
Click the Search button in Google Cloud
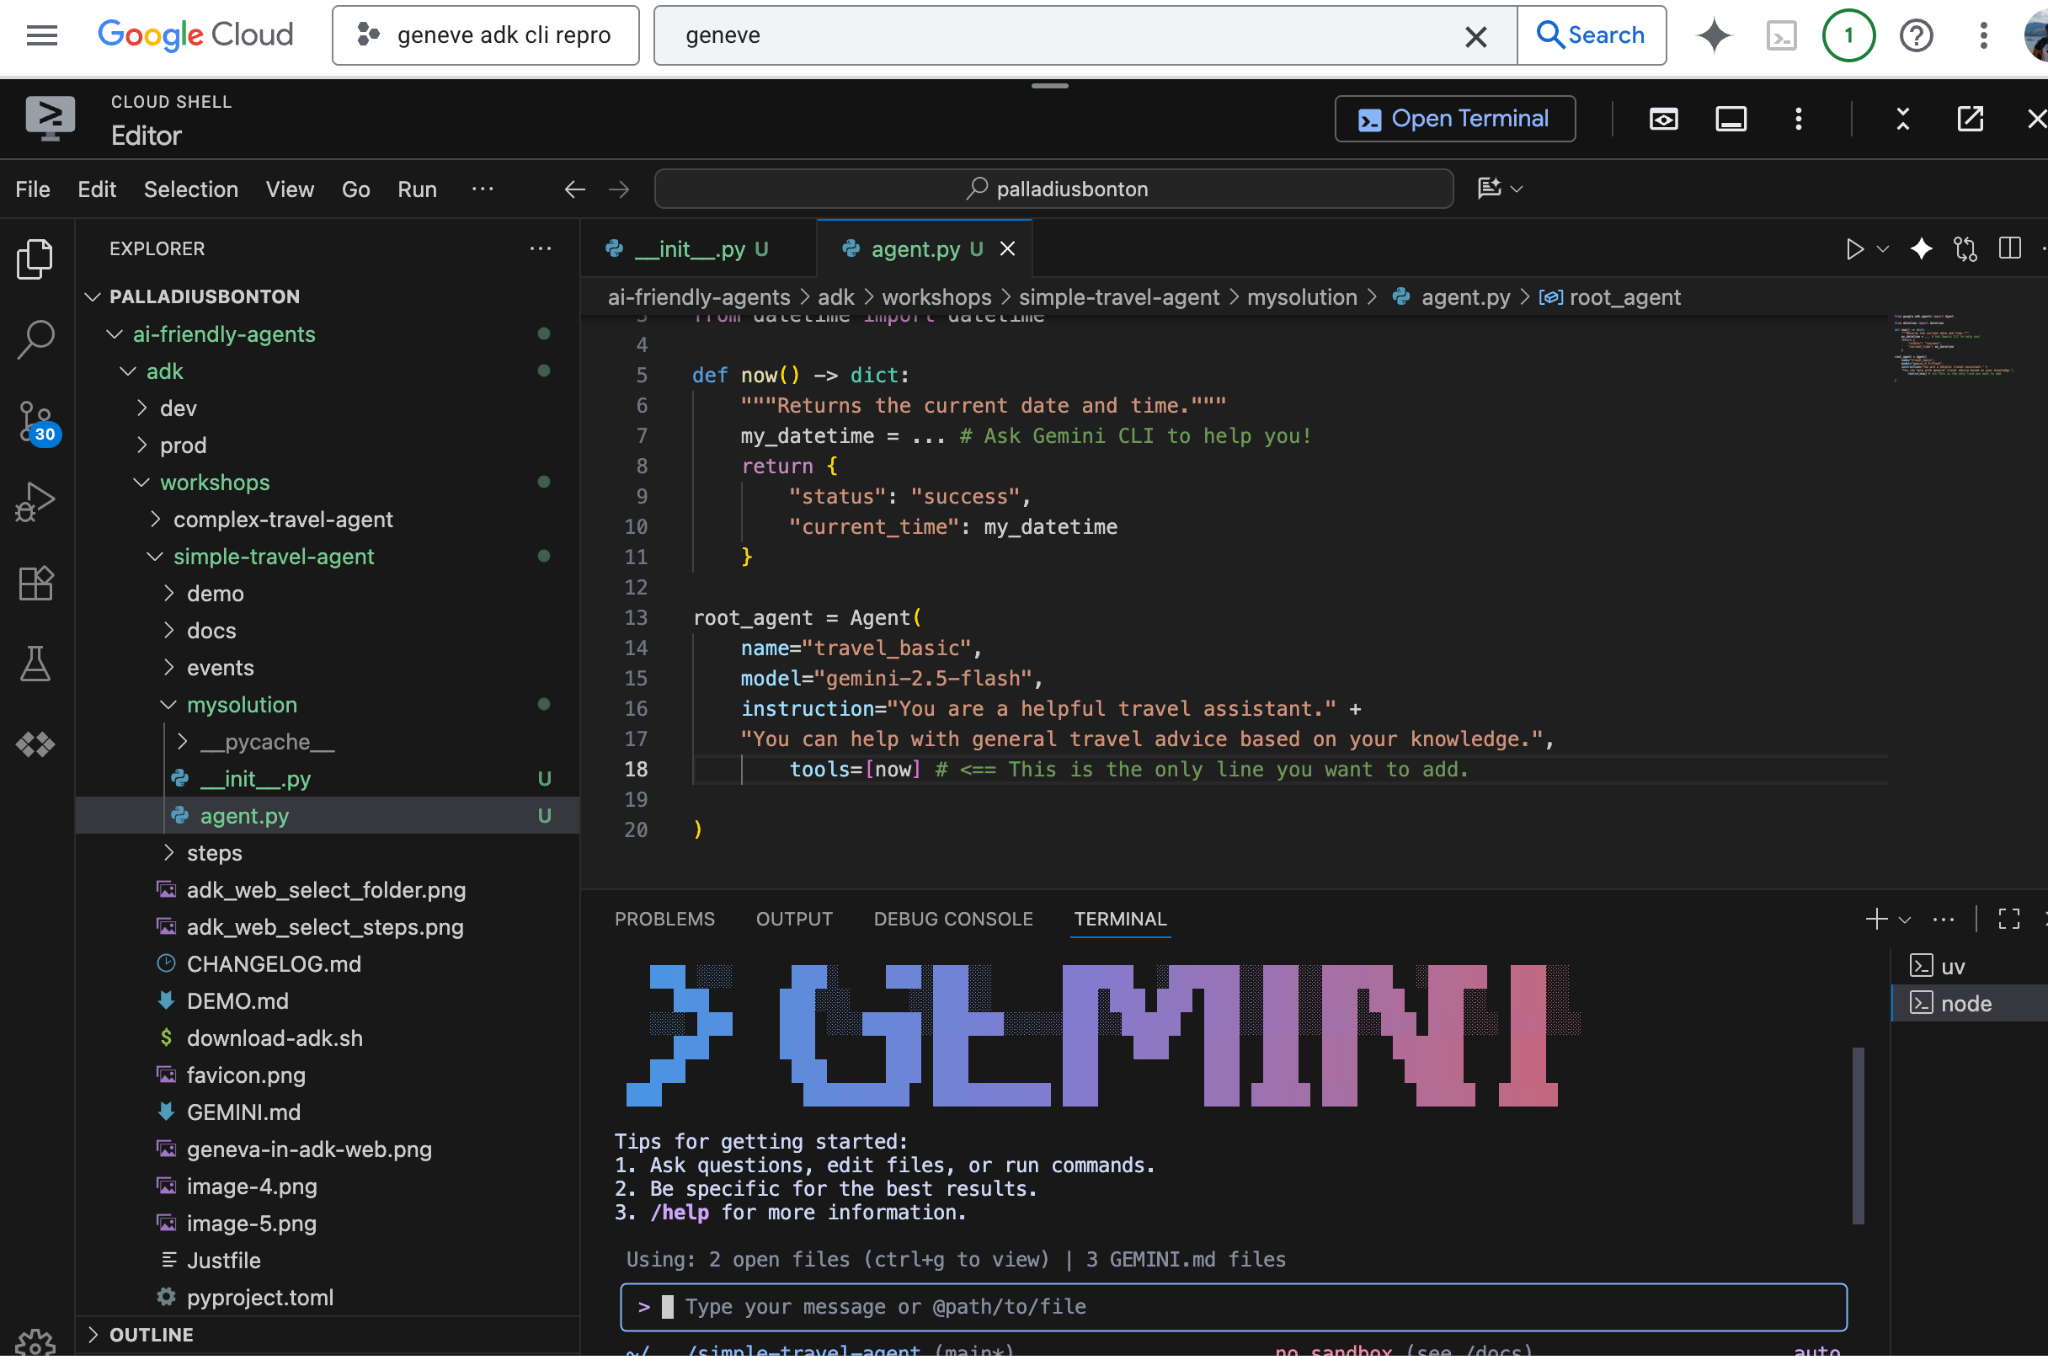coord(1591,35)
